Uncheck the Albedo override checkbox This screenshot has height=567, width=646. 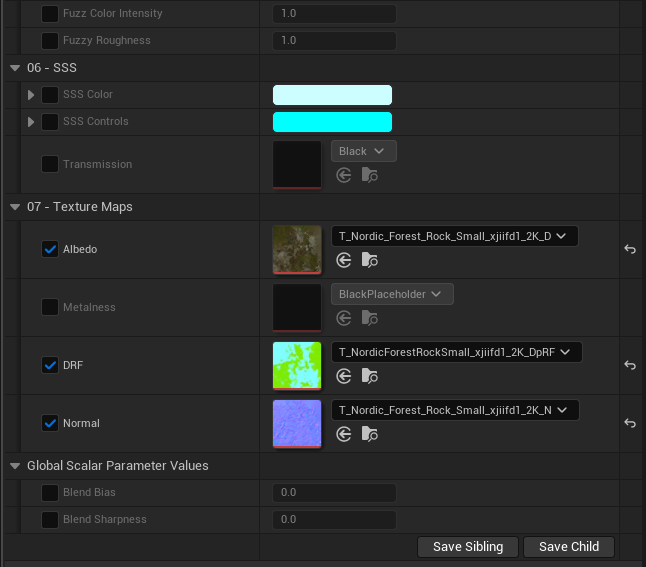50,249
